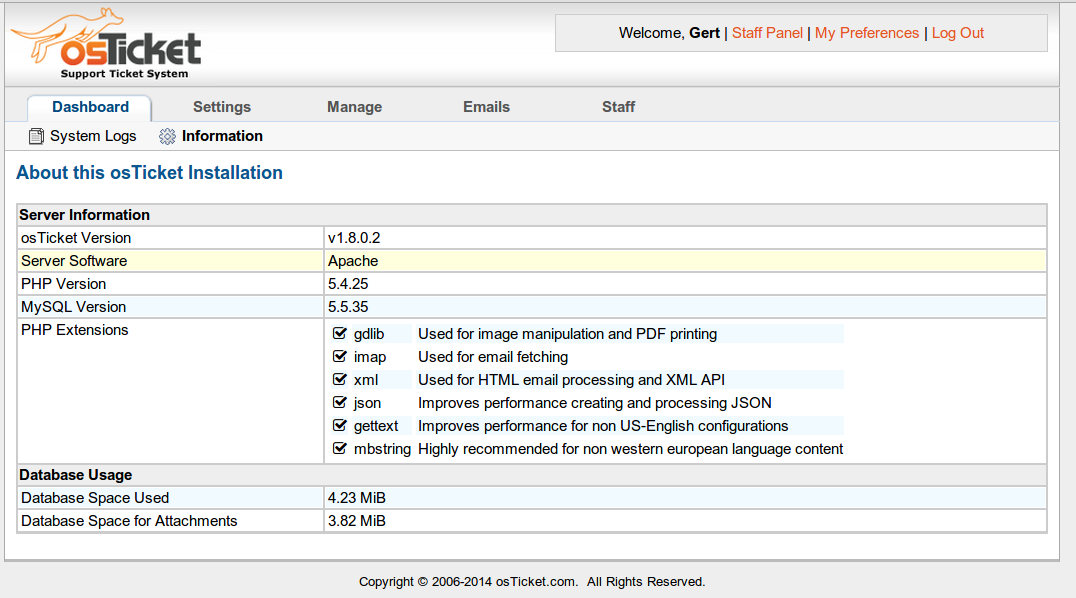
Task: Click the creating and processing JSON description
Action: tap(594, 403)
